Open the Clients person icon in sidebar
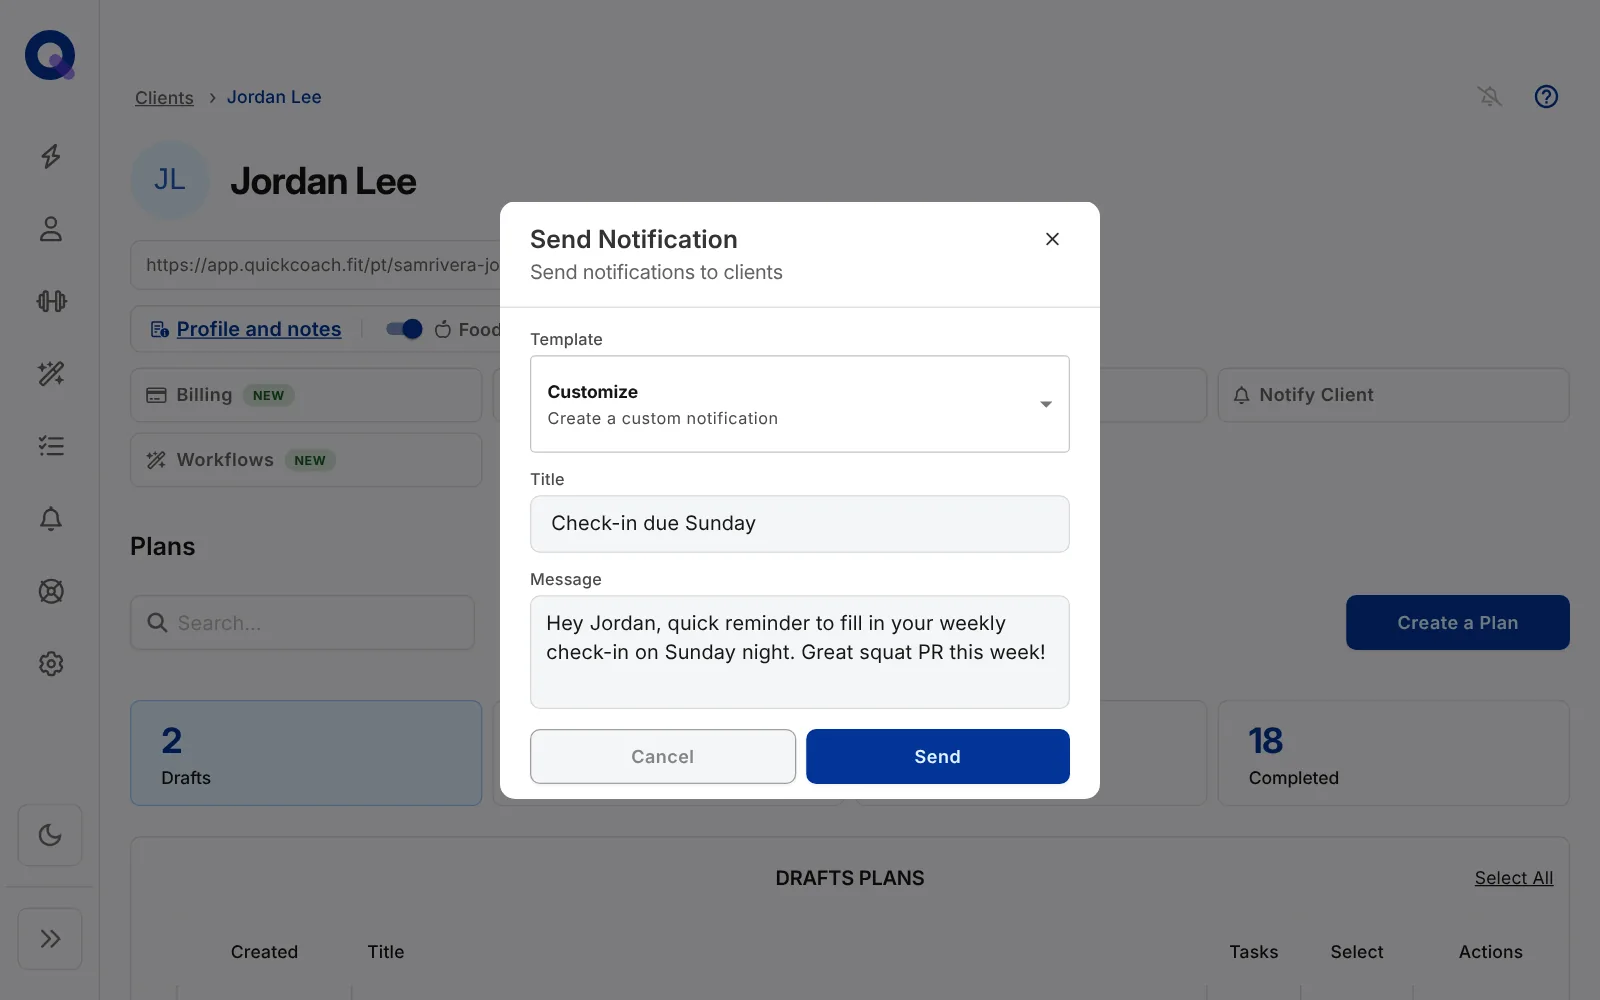 (x=51, y=229)
